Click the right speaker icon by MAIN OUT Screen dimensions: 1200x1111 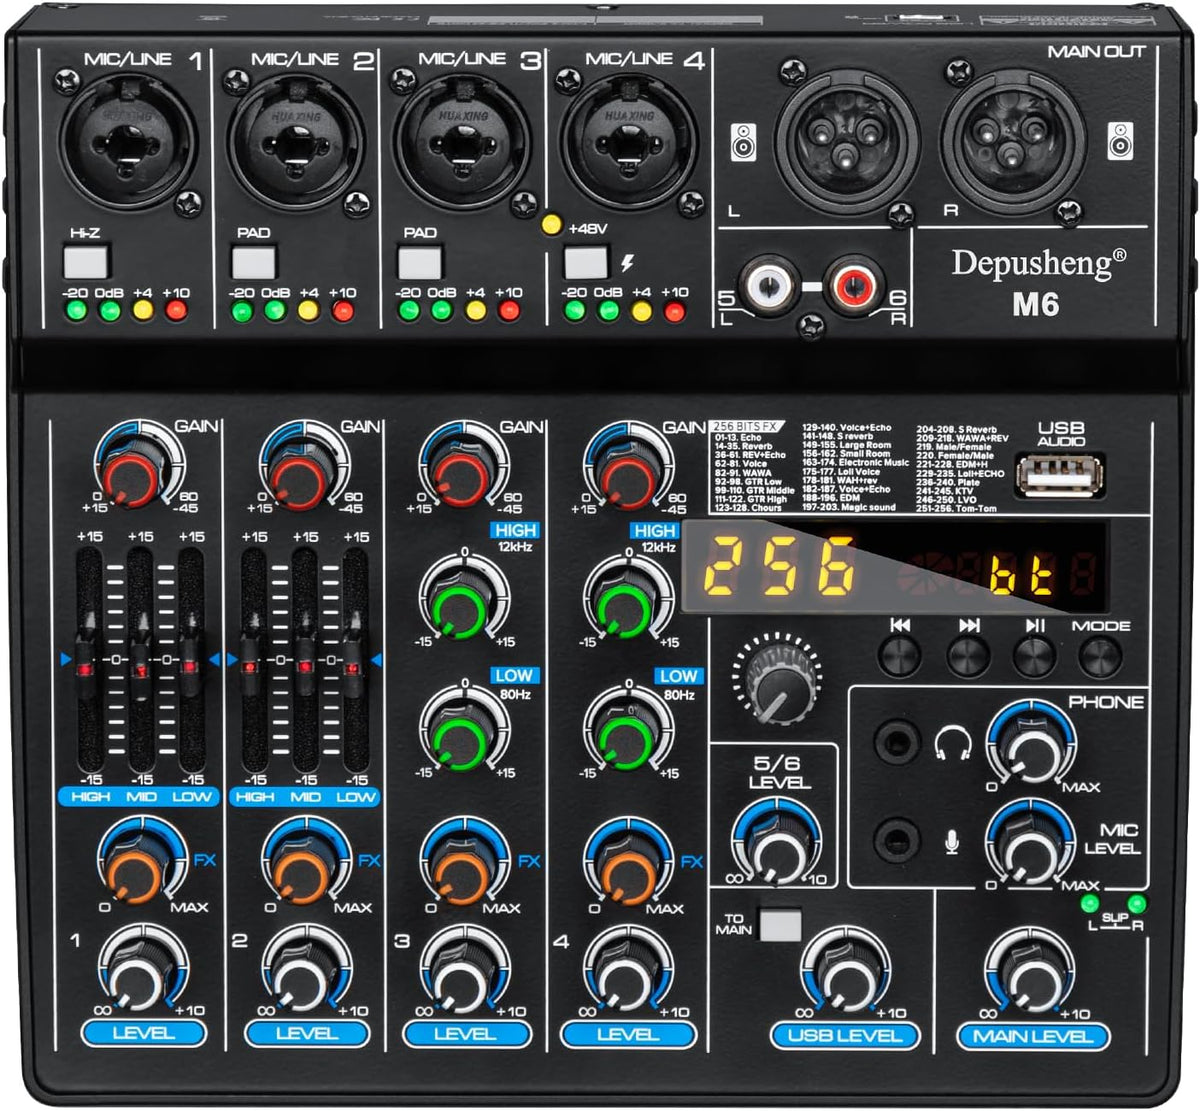[1120, 142]
